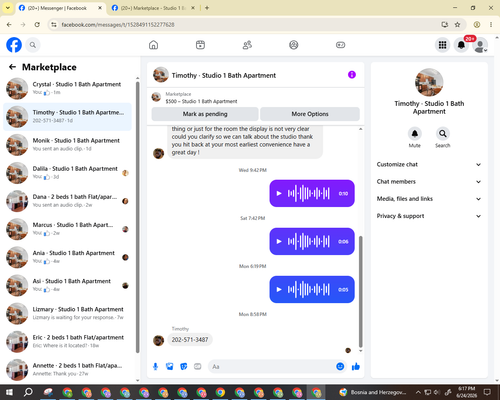This screenshot has height=400, width=500.
Task: Open Lizmary - Studio 1 Bath Apartment chat
Action: point(67,313)
